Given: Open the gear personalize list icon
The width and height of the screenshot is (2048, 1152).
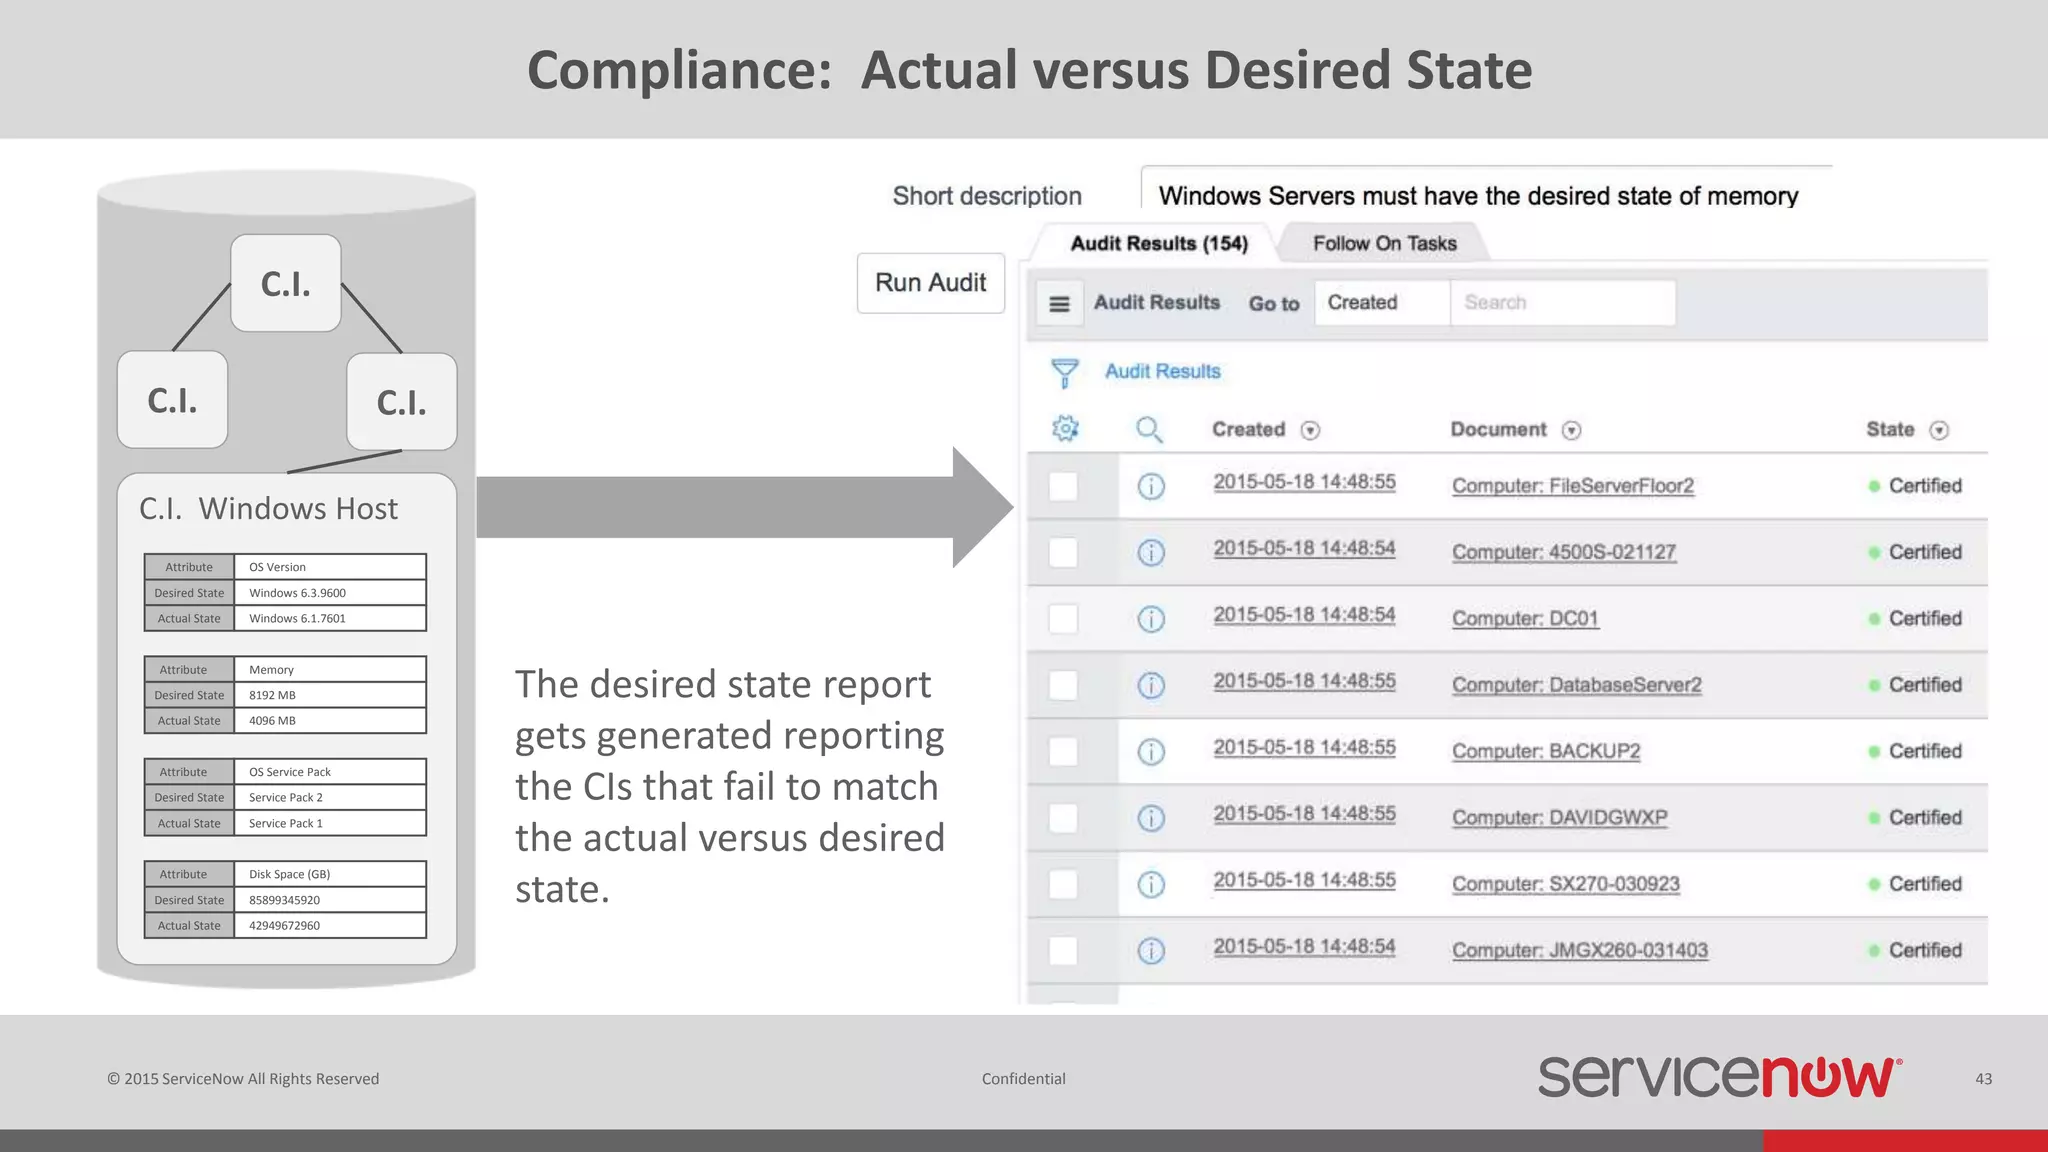Looking at the screenshot, I should tap(1065, 429).
